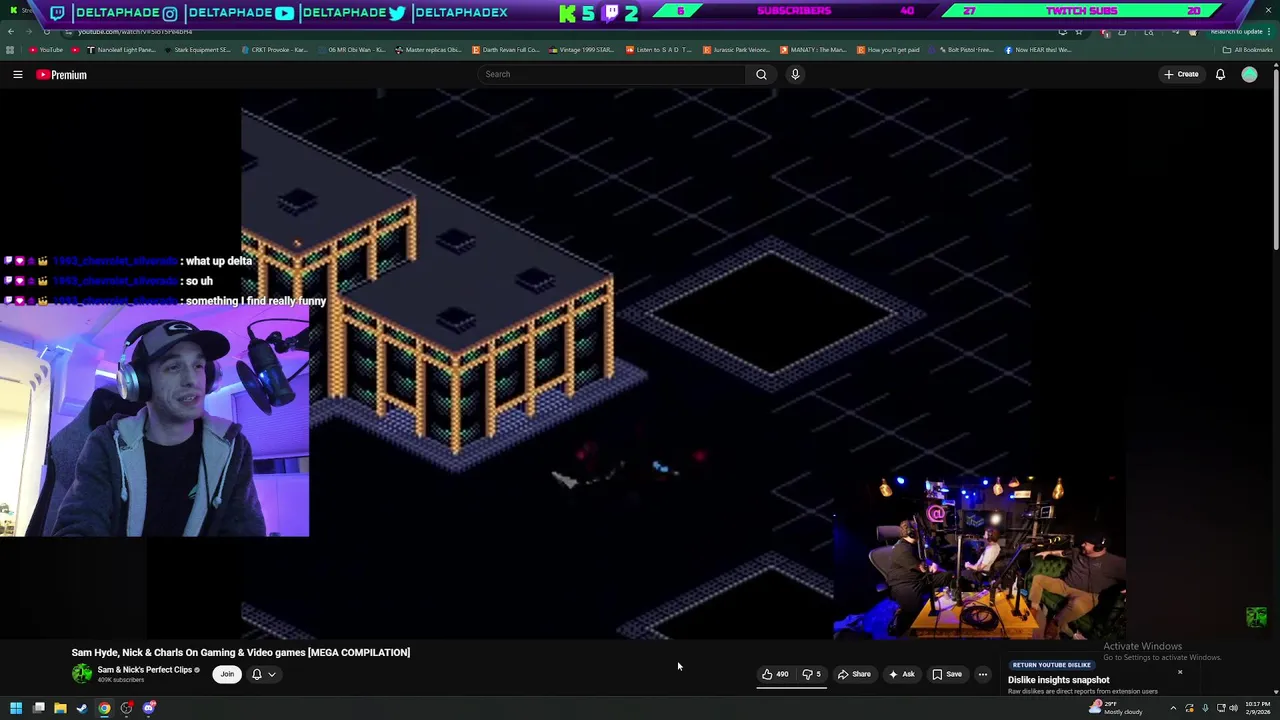Open the Now HEAR this bookmark
The height and width of the screenshot is (720, 1280).
(x=1039, y=50)
